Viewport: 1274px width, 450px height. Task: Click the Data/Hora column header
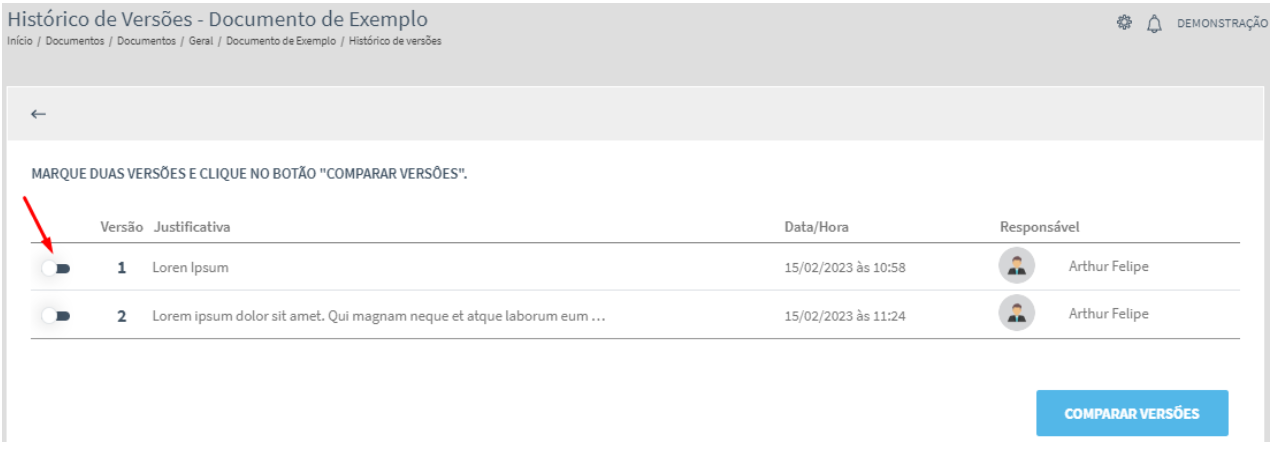(816, 227)
